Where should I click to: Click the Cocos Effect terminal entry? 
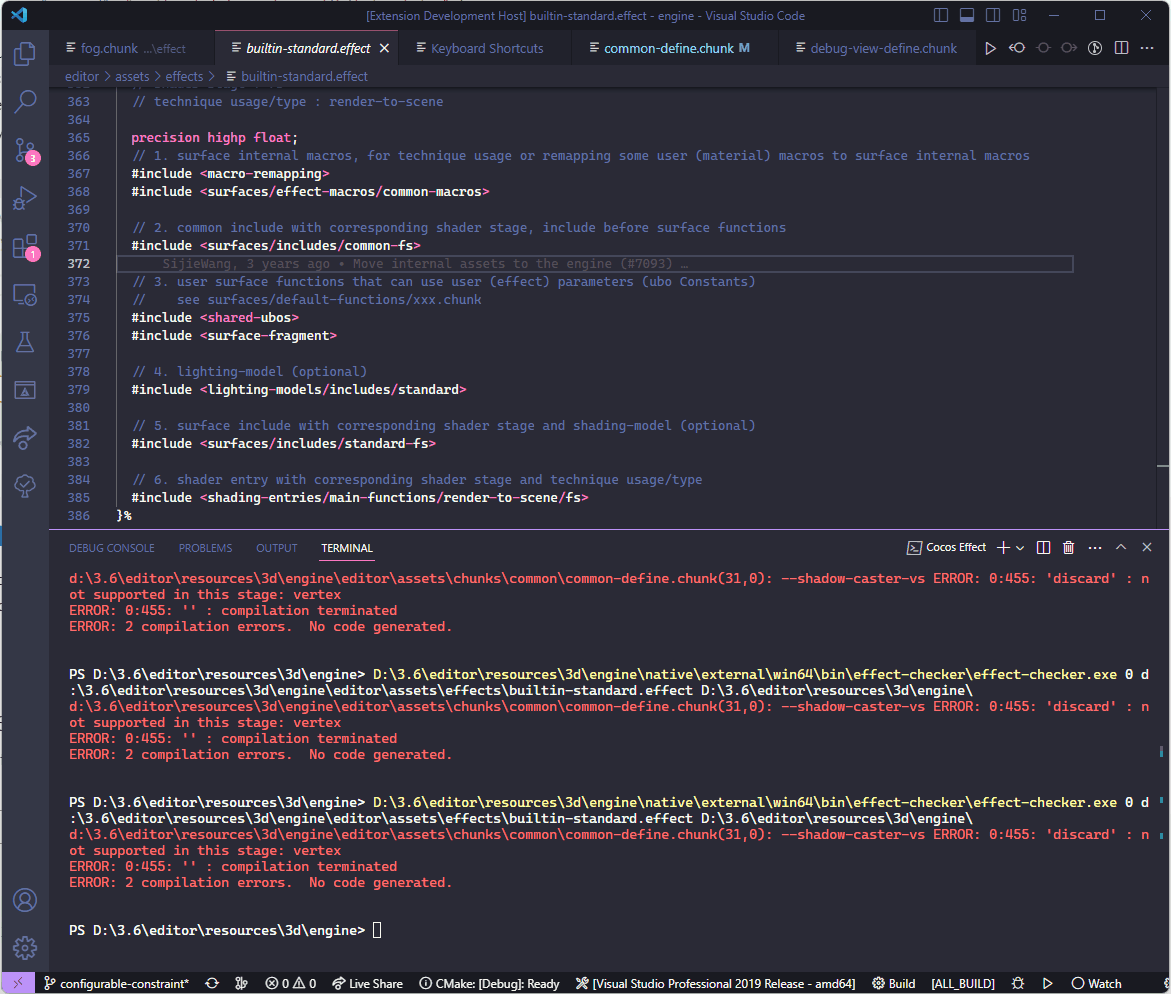(946, 547)
